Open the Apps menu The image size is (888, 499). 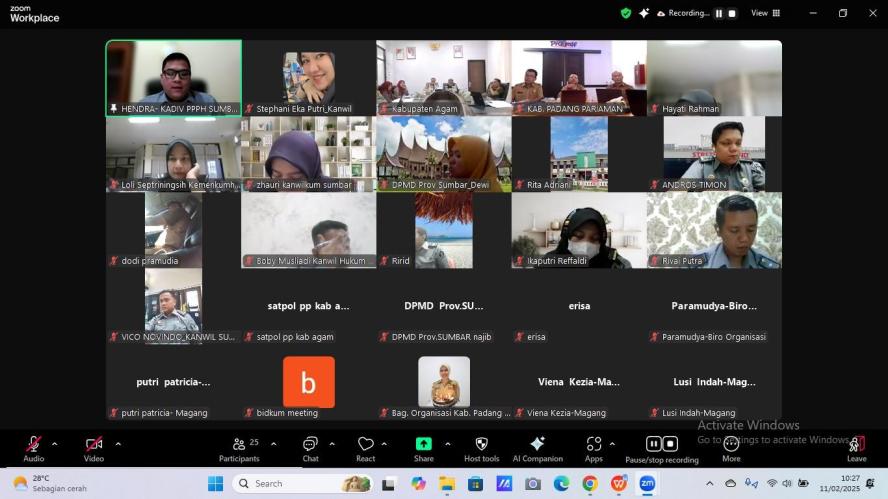pyautogui.click(x=594, y=447)
